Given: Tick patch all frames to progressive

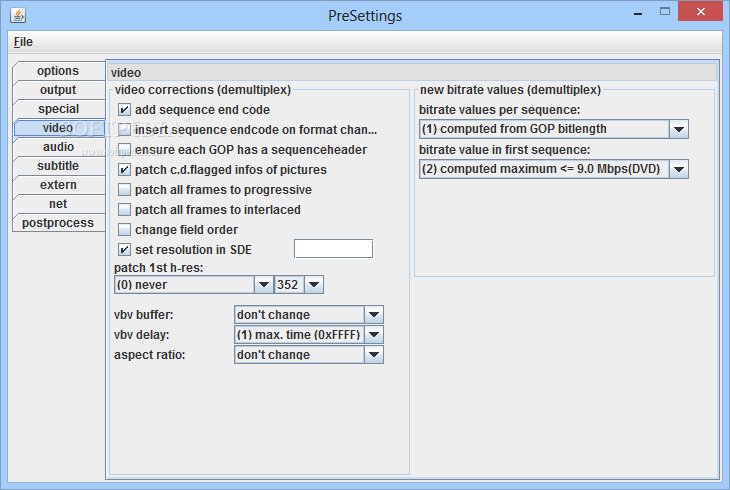Looking at the screenshot, I should pyautogui.click(x=124, y=190).
